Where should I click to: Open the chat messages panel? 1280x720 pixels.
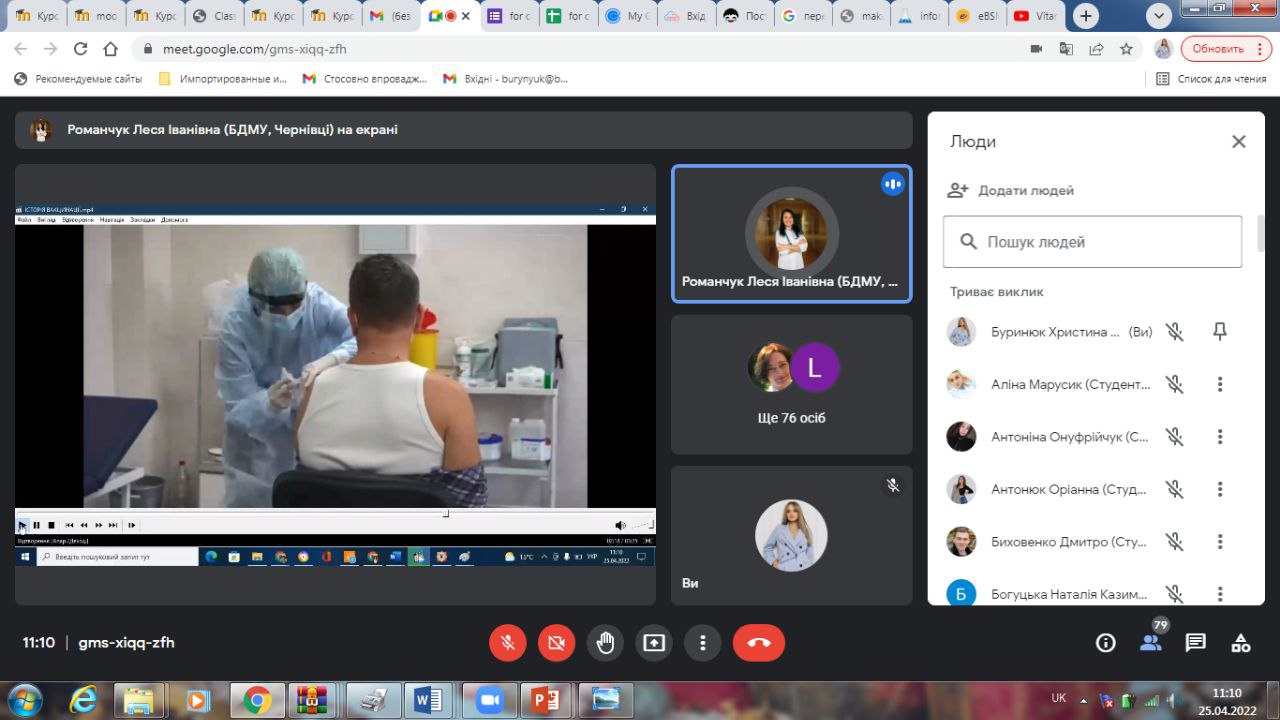click(x=1195, y=643)
